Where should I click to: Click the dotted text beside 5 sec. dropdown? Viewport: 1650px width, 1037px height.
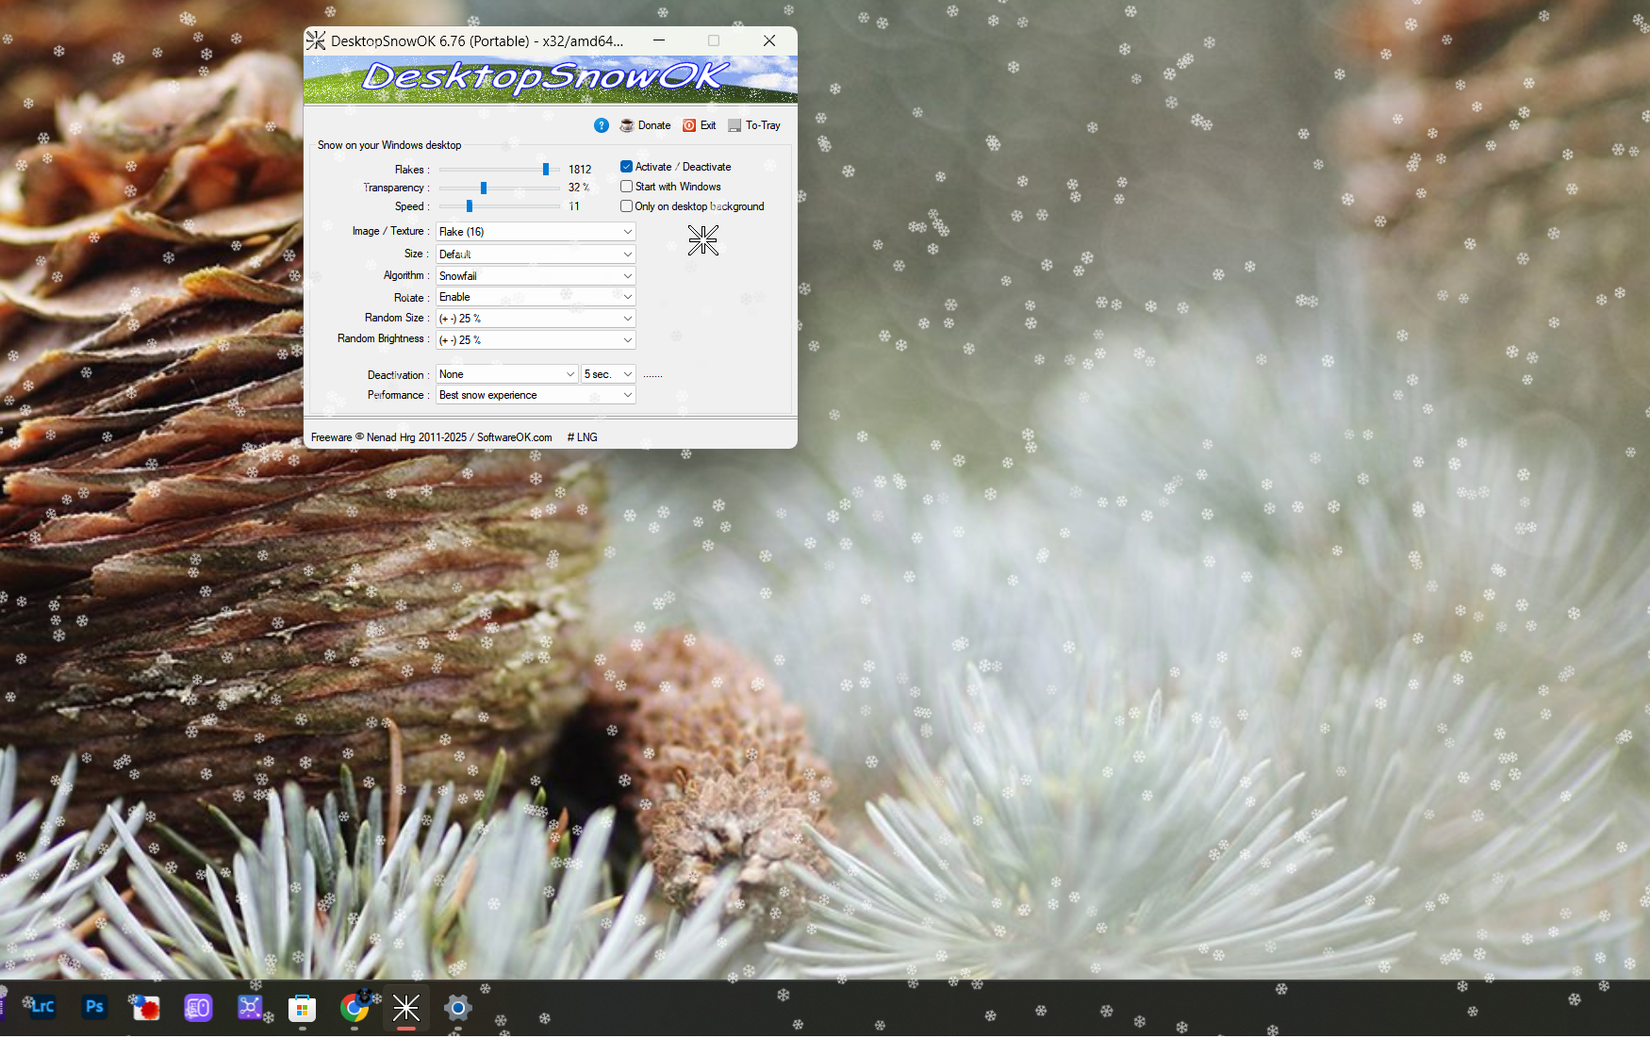coord(652,375)
